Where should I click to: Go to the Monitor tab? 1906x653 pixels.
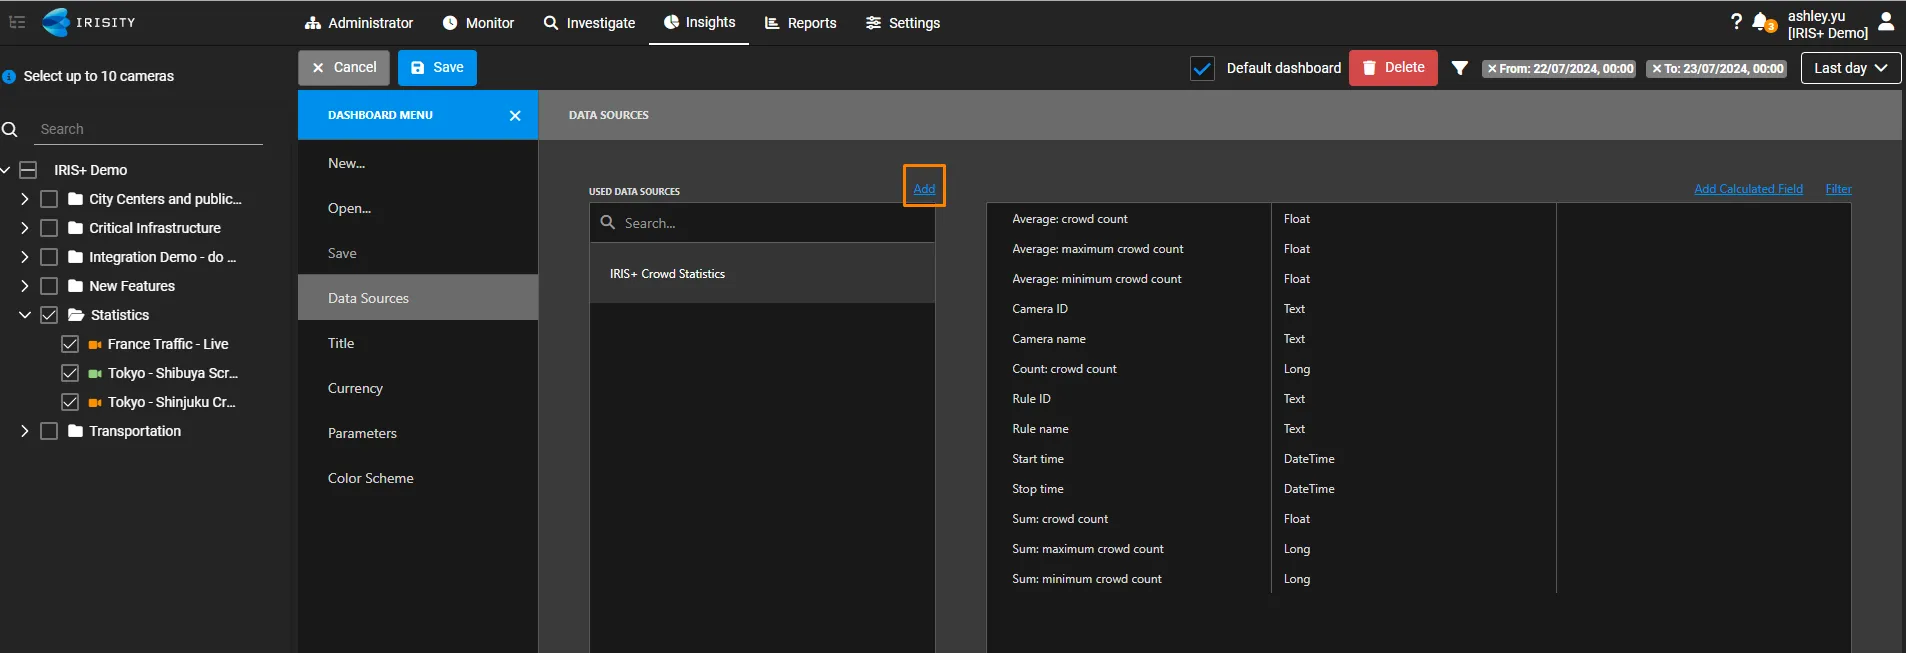478,23
